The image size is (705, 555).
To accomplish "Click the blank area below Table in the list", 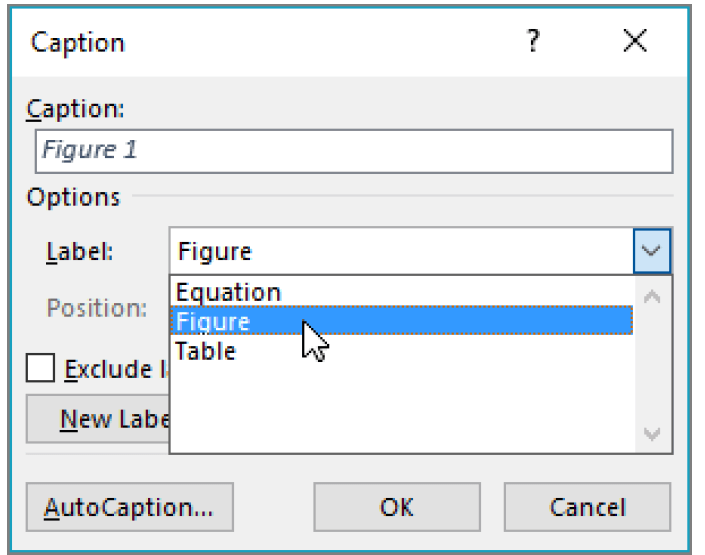I will [x=402, y=408].
